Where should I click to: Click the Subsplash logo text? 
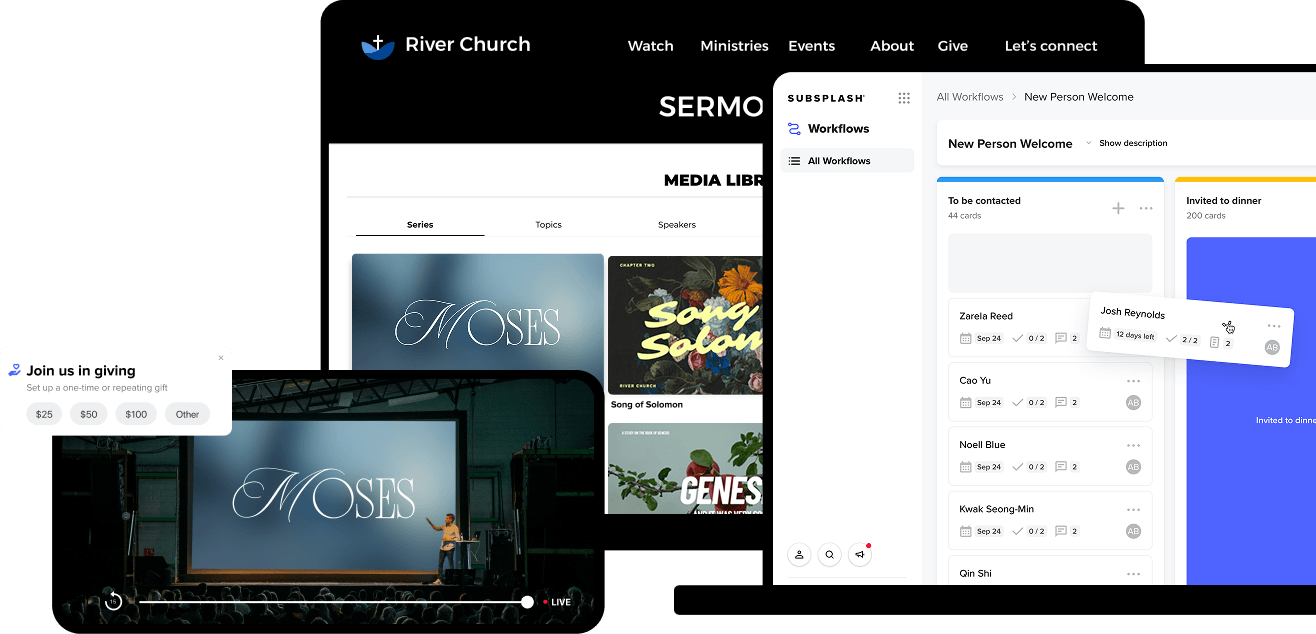(x=826, y=98)
